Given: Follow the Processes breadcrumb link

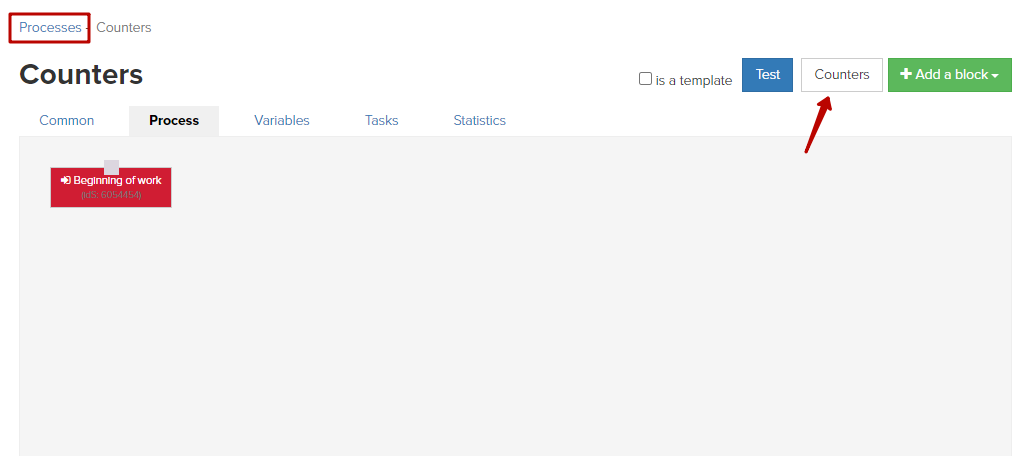Looking at the screenshot, I should point(50,28).
